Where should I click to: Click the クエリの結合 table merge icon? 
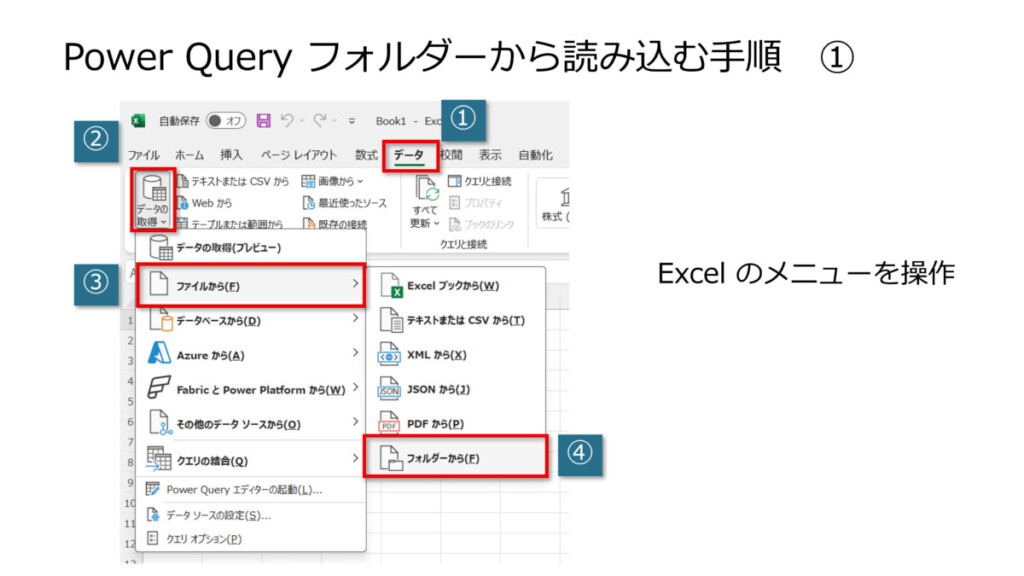(x=159, y=458)
